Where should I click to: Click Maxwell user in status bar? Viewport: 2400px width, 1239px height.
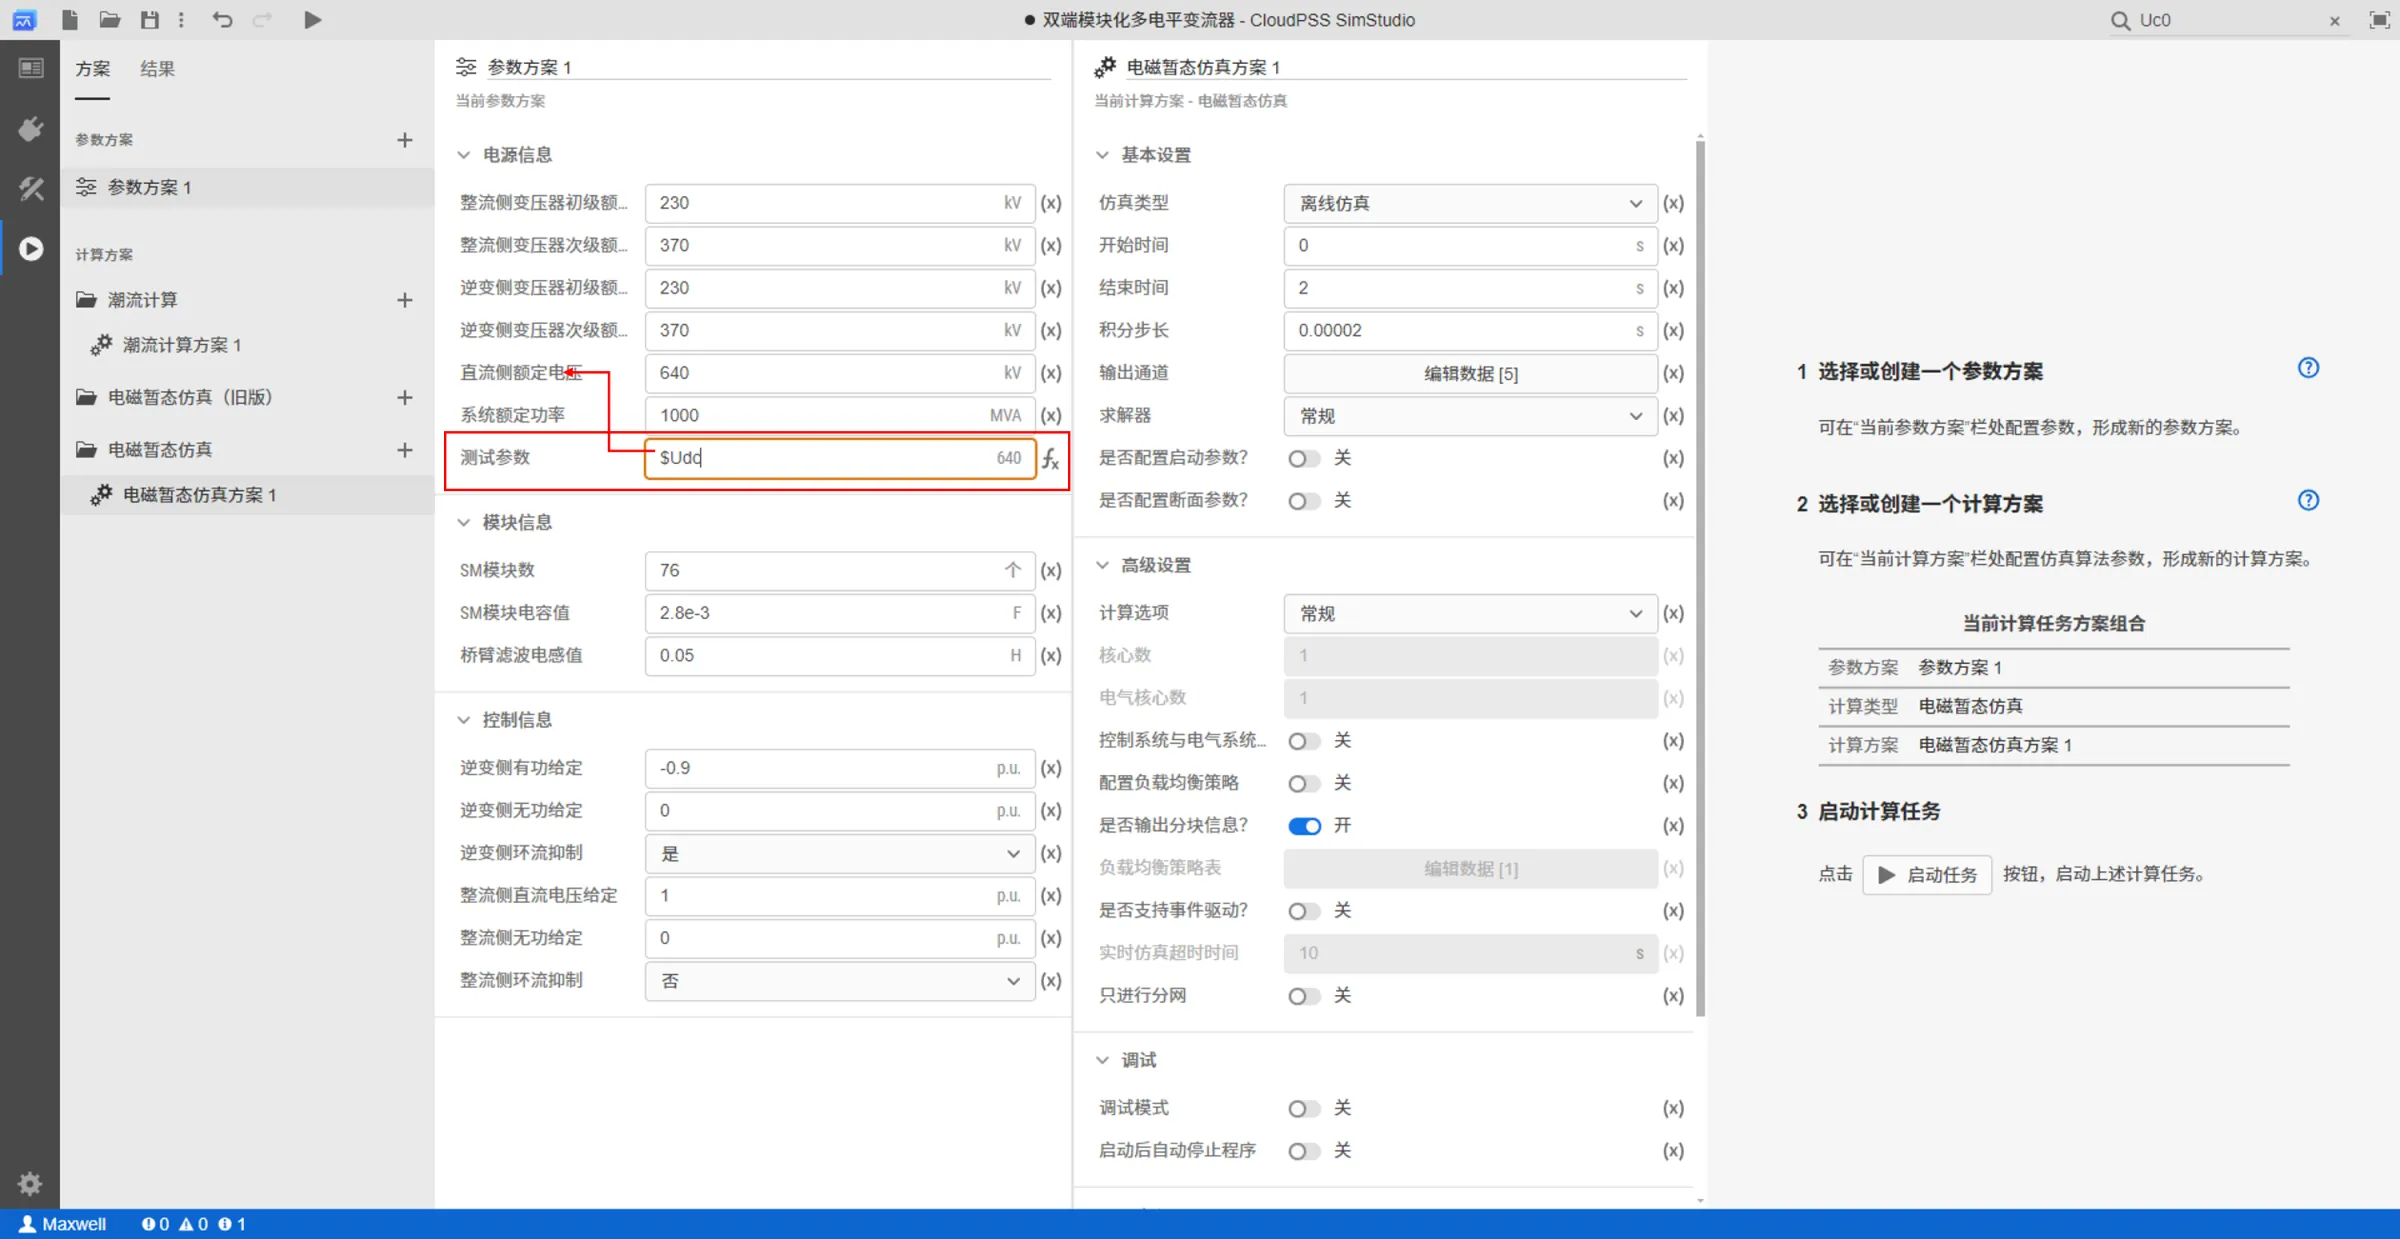(x=63, y=1224)
